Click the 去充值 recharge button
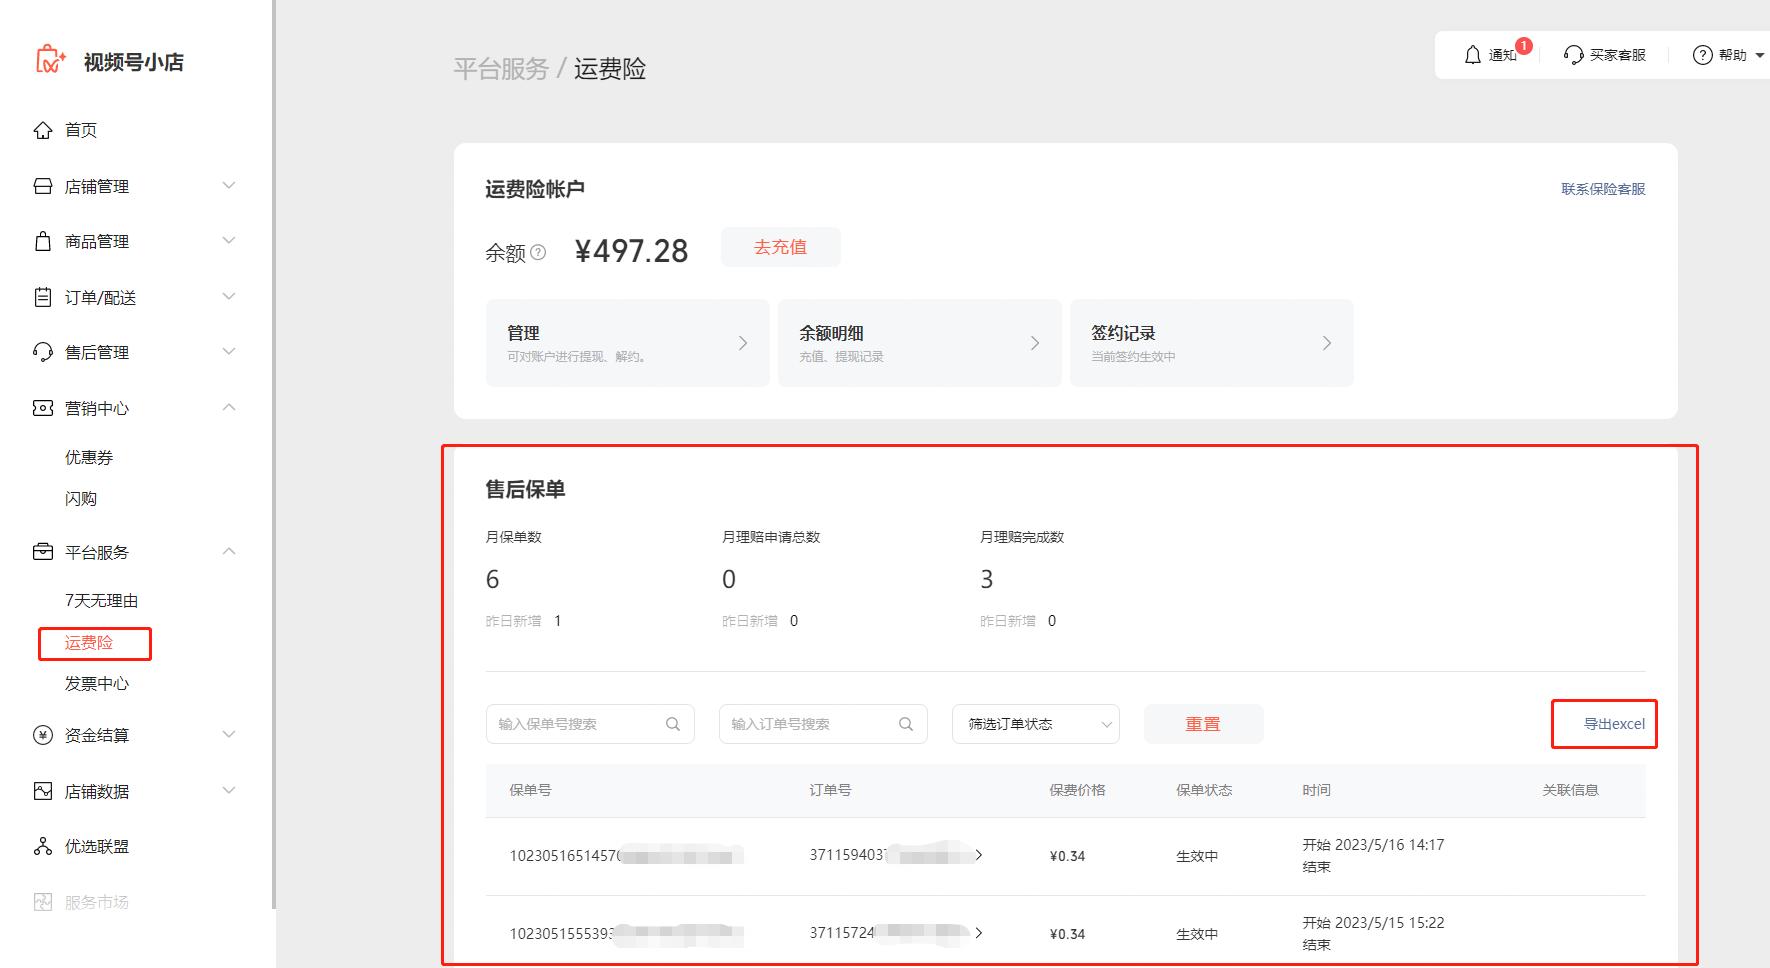1770x968 pixels. pos(781,247)
